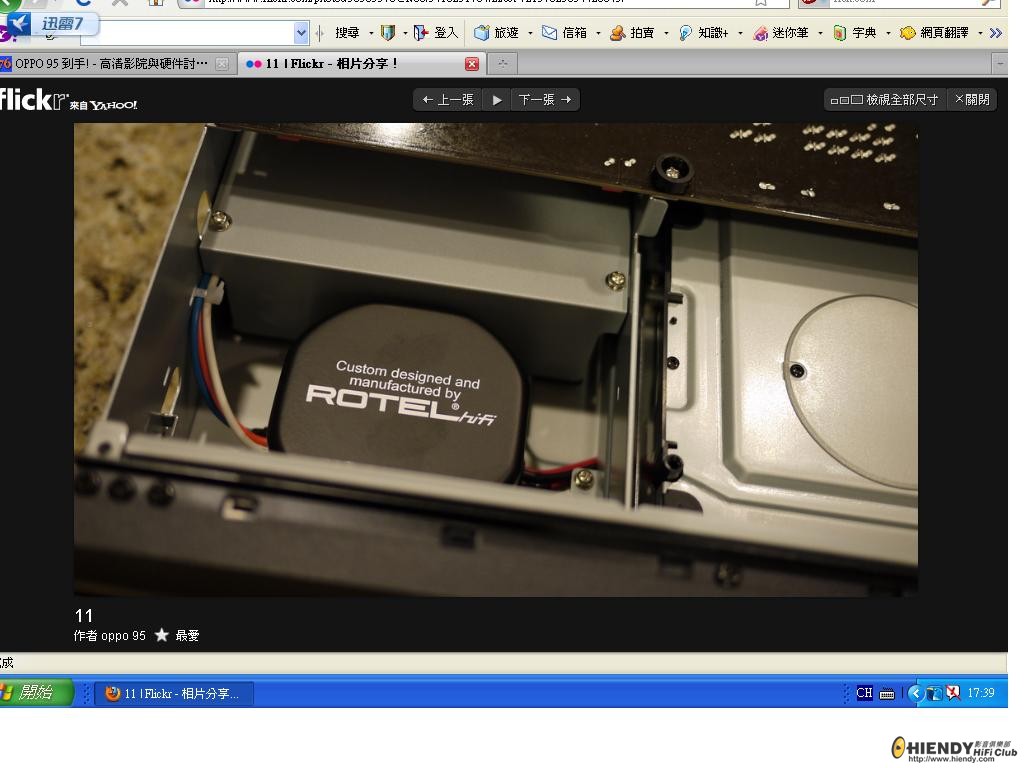This screenshot has height=768, width=1024.
Task: Click the network tray icon
Action: (x=935, y=693)
